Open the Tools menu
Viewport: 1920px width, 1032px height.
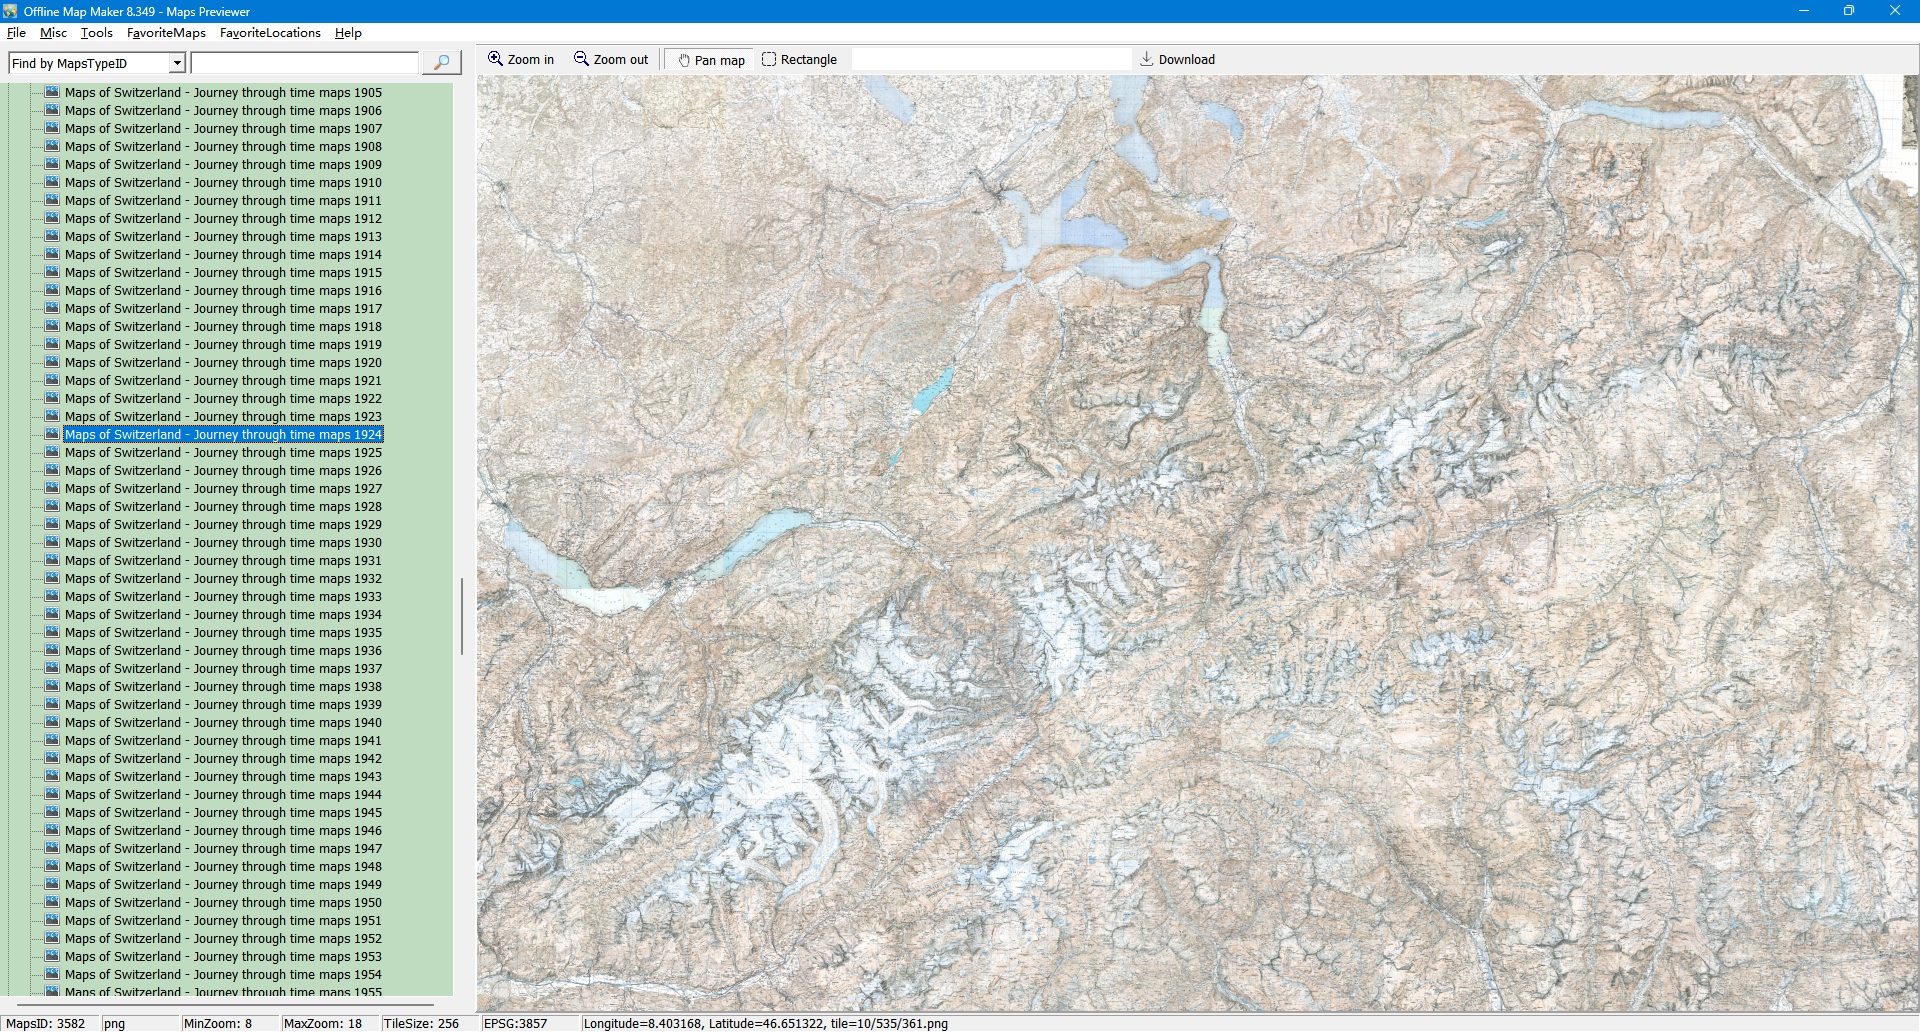tap(96, 33)
